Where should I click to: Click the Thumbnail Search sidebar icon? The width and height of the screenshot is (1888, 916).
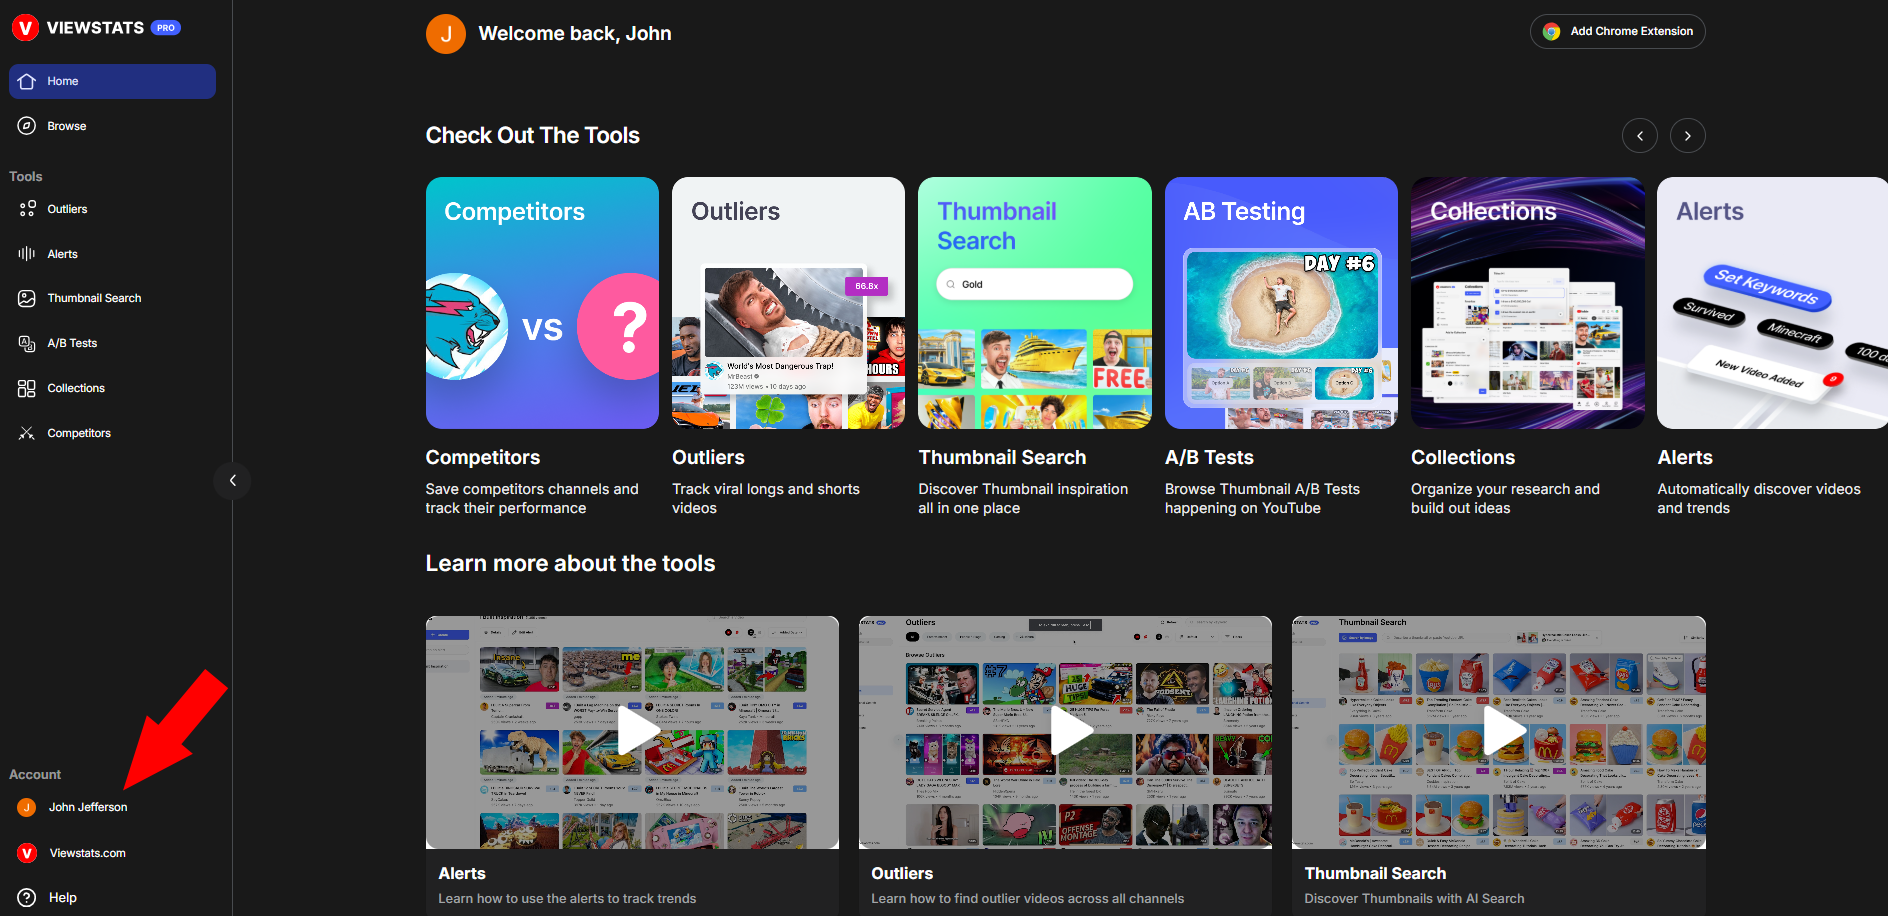point(27,298)
